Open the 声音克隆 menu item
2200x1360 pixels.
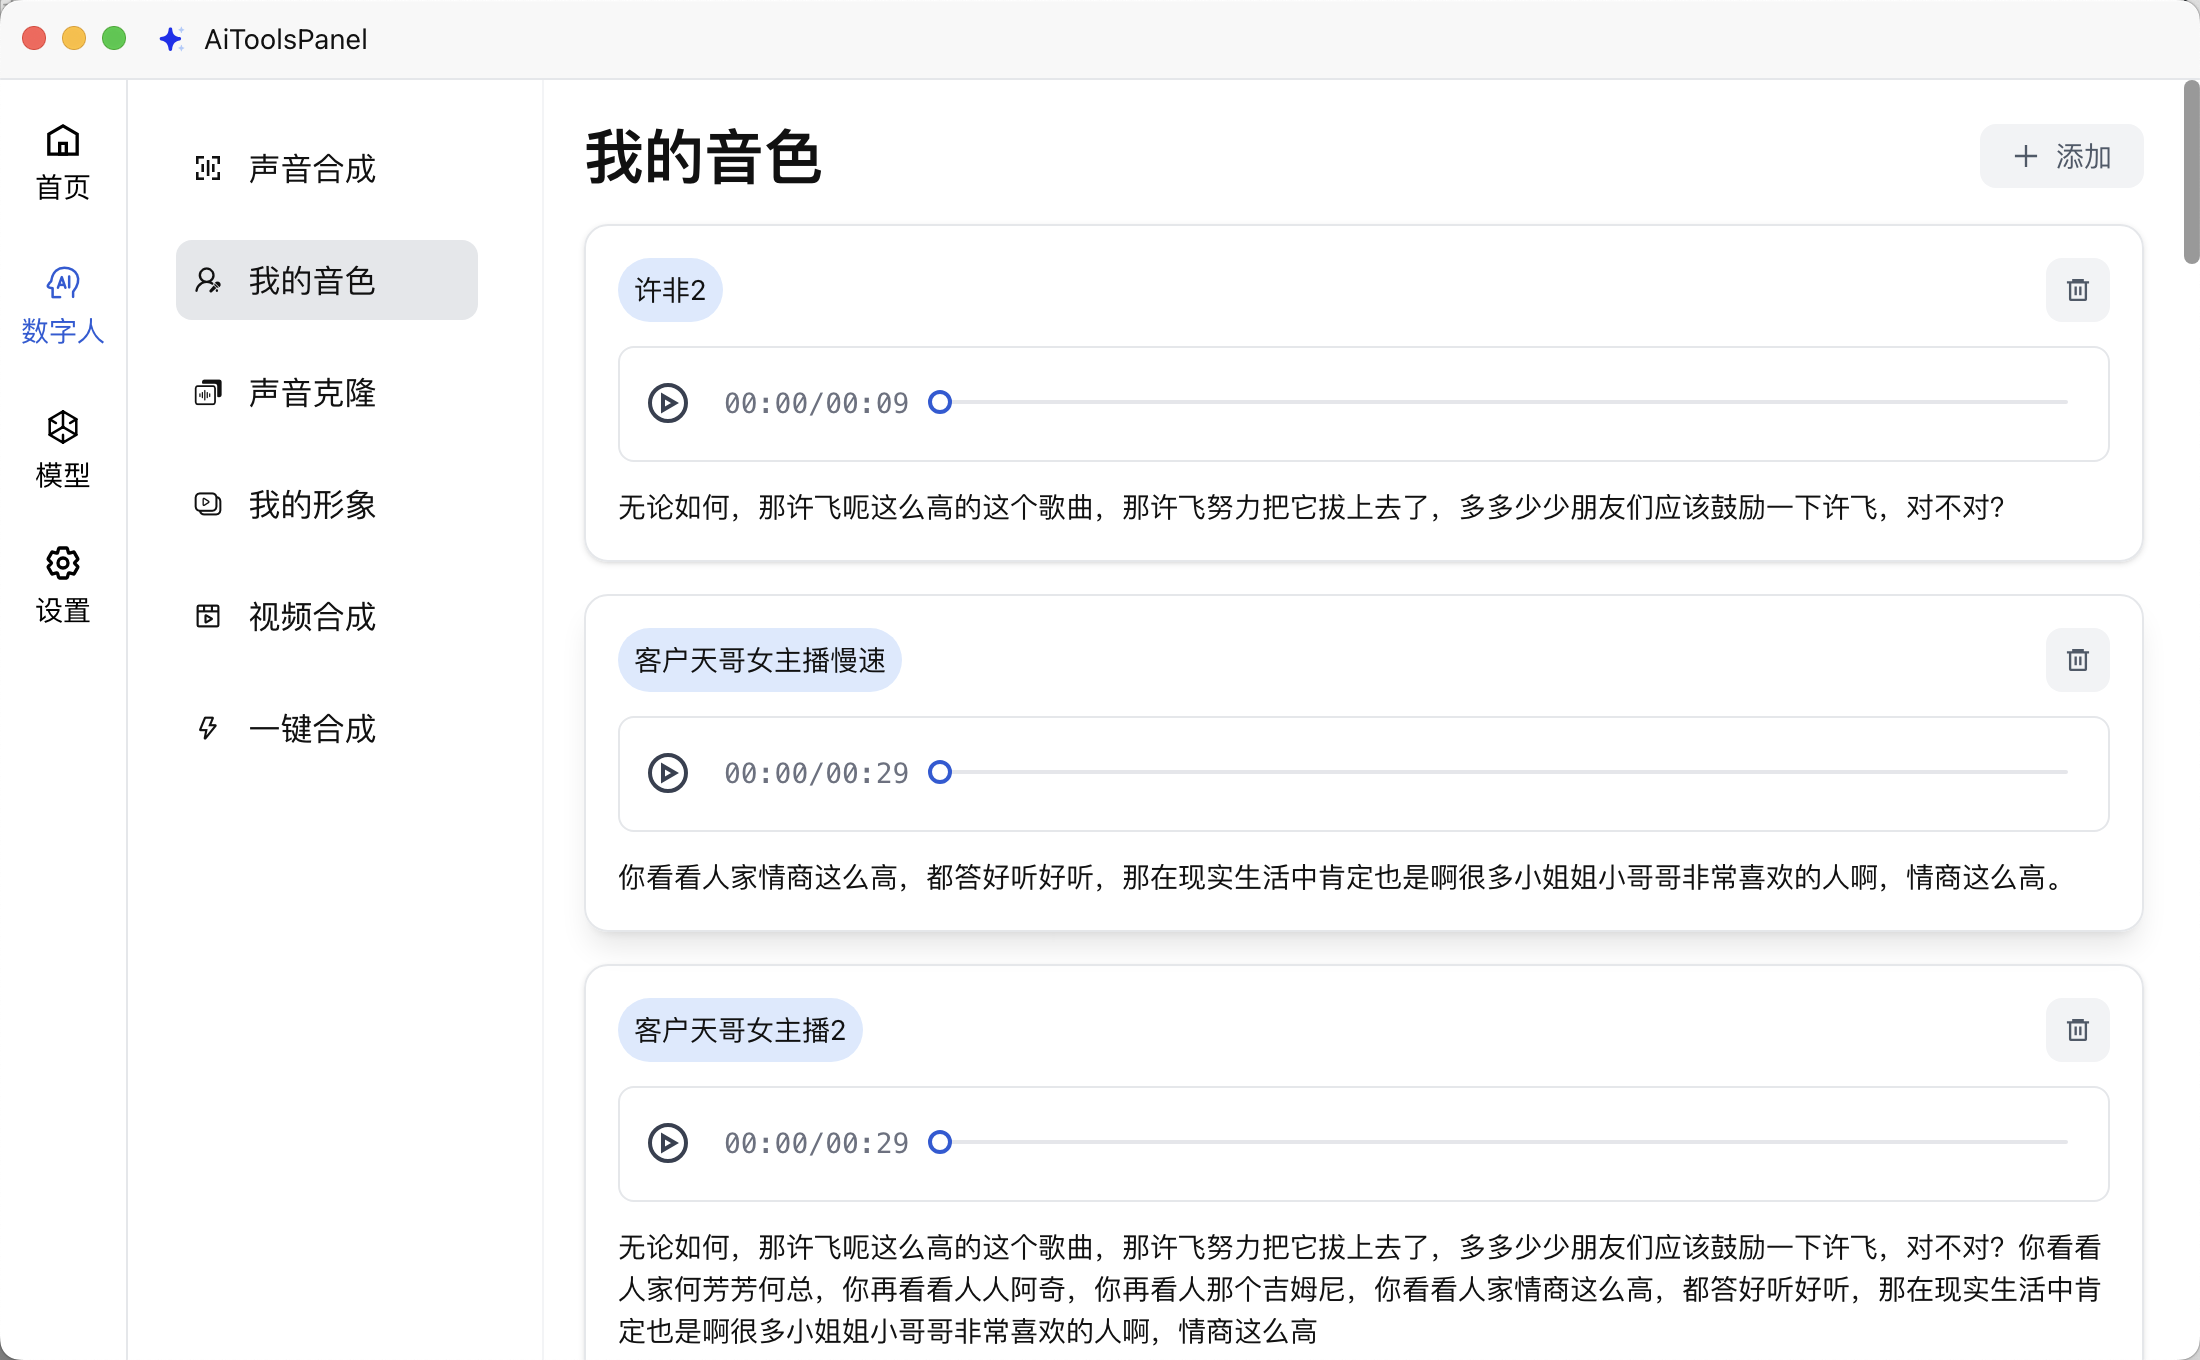327,392
